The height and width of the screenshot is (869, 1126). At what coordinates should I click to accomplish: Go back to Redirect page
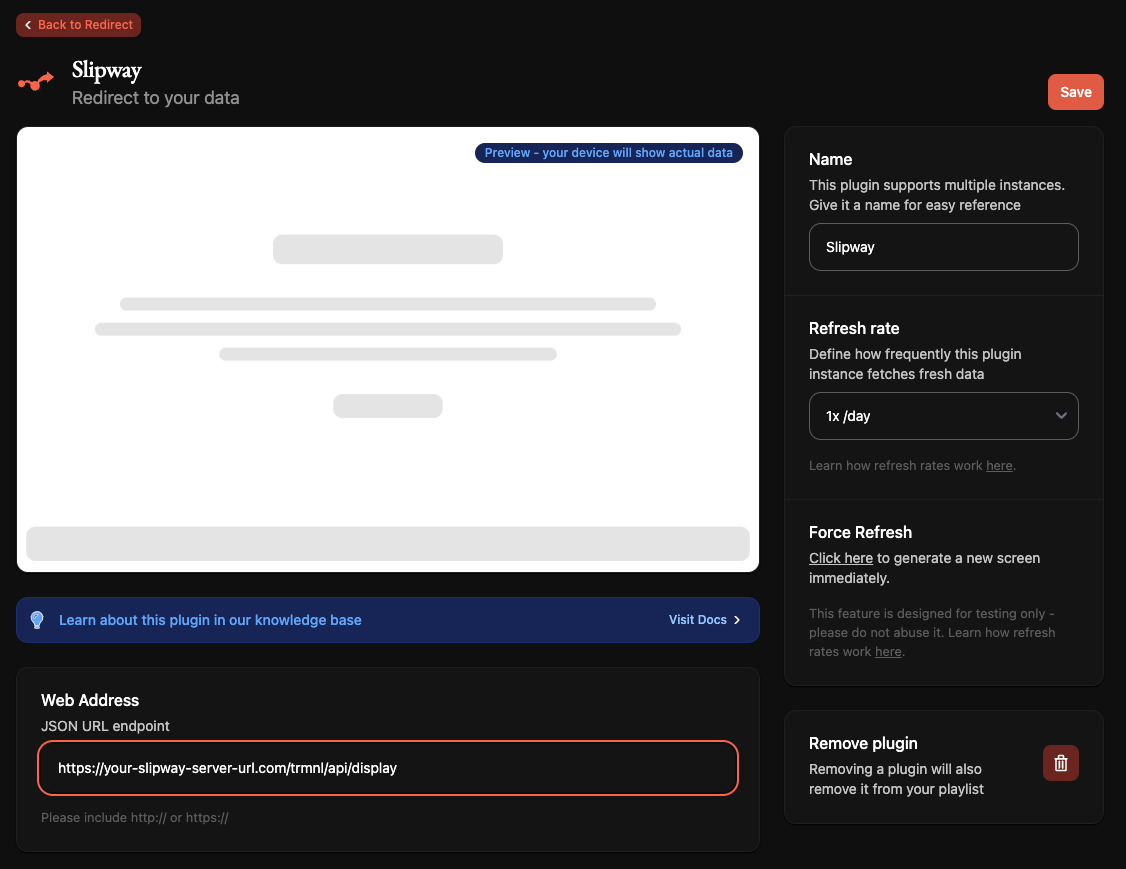coord(78,24)
